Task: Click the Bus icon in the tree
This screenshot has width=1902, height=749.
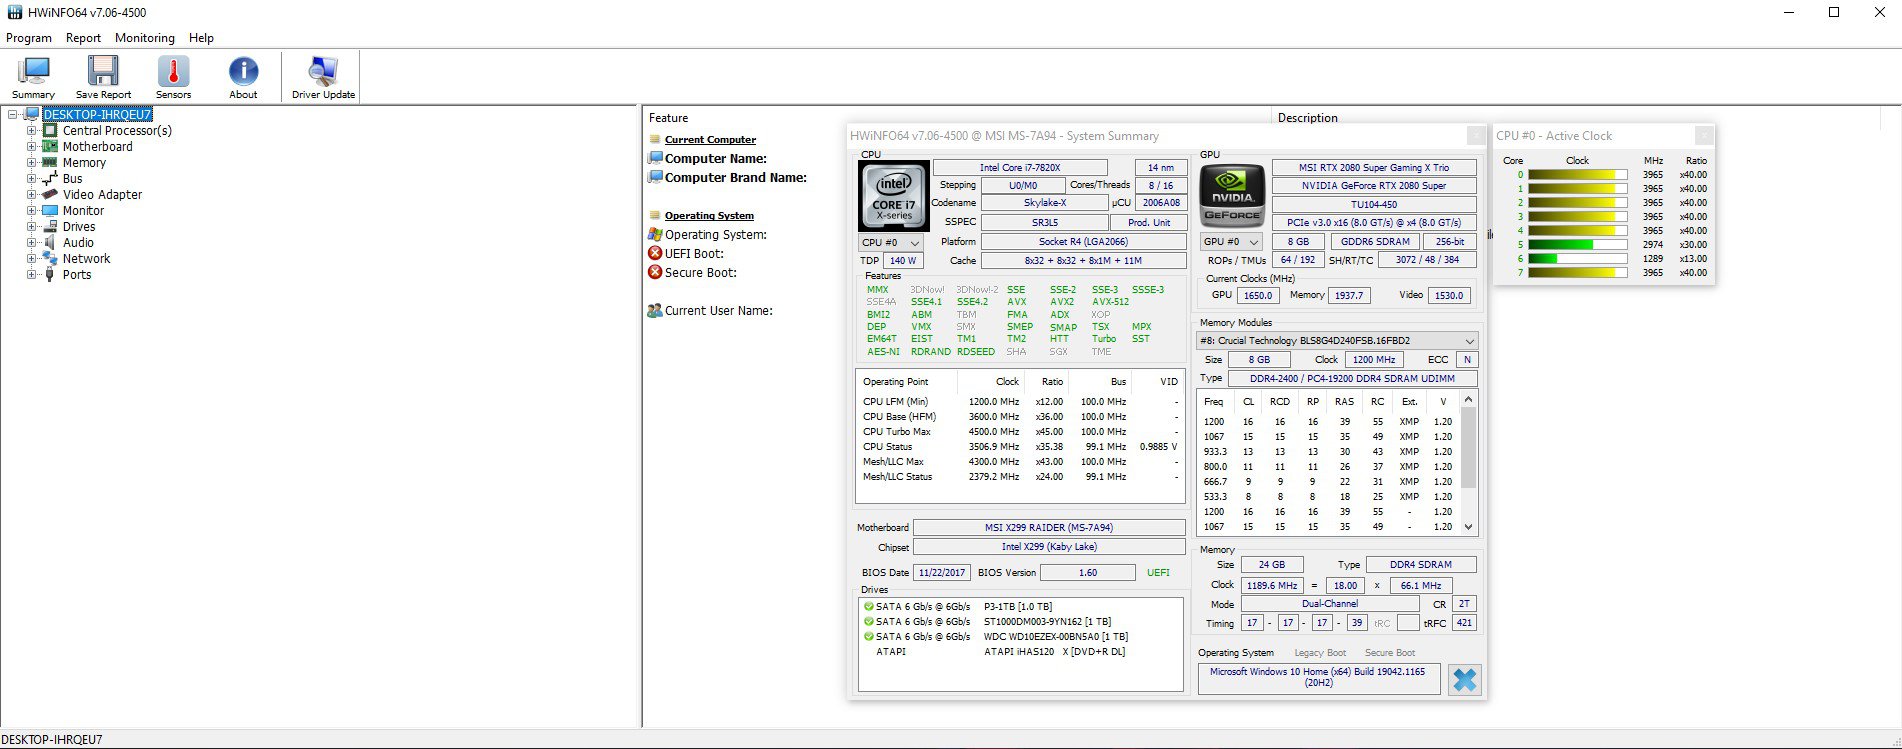Action: (x=50, y=178)
